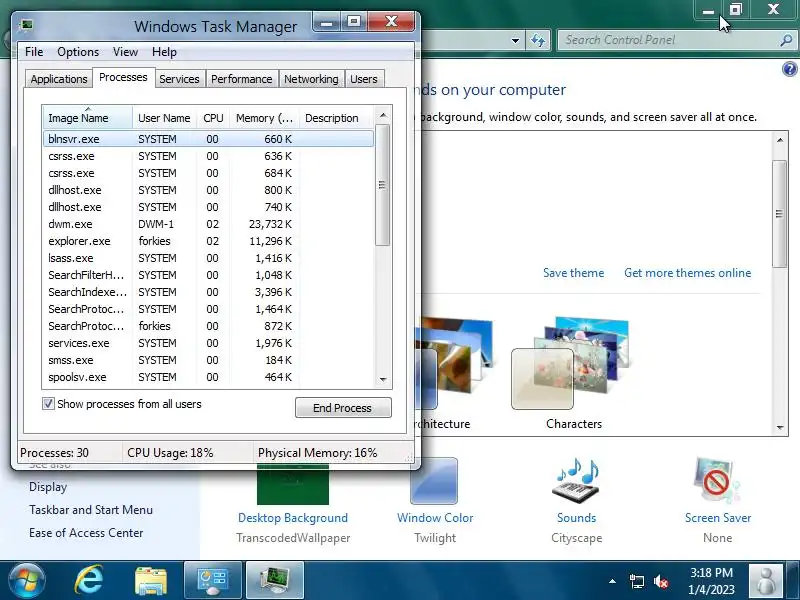
Task: Select the smss.exe process row
Action: [209, 360]
